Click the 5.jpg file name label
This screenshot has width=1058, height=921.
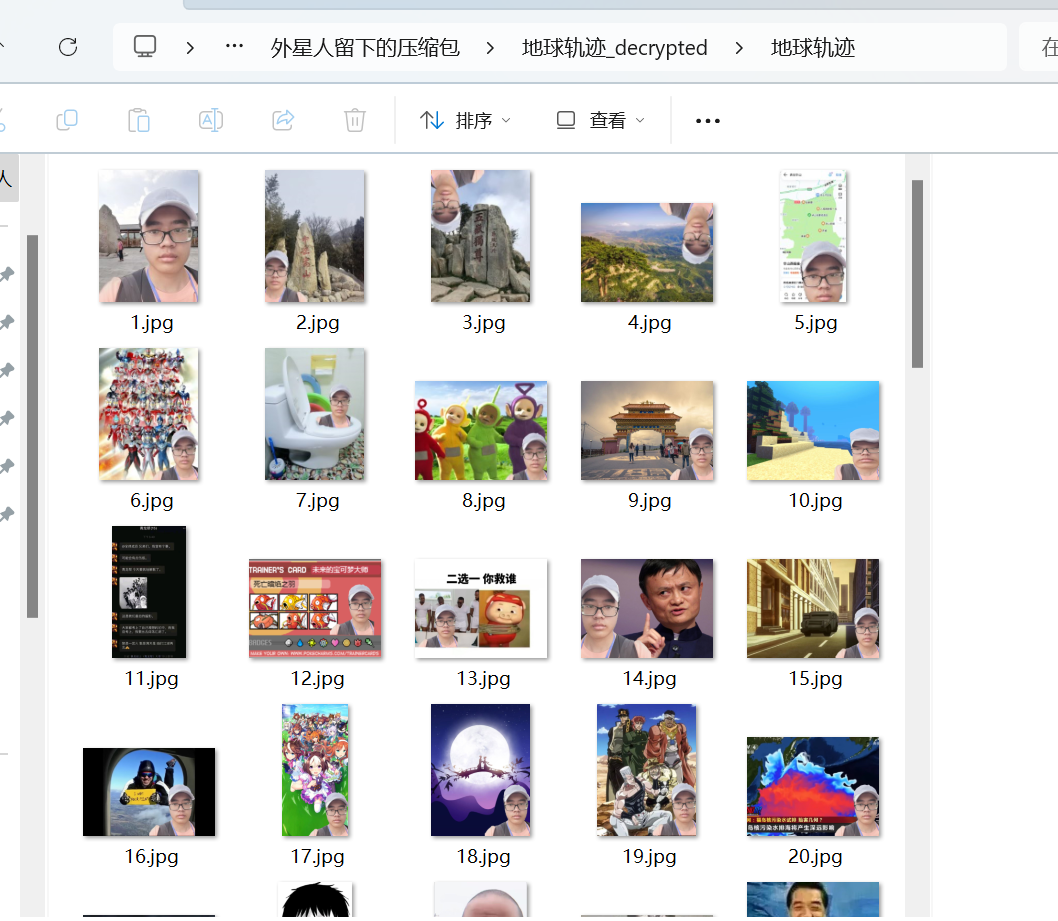(x=816, y=323)
